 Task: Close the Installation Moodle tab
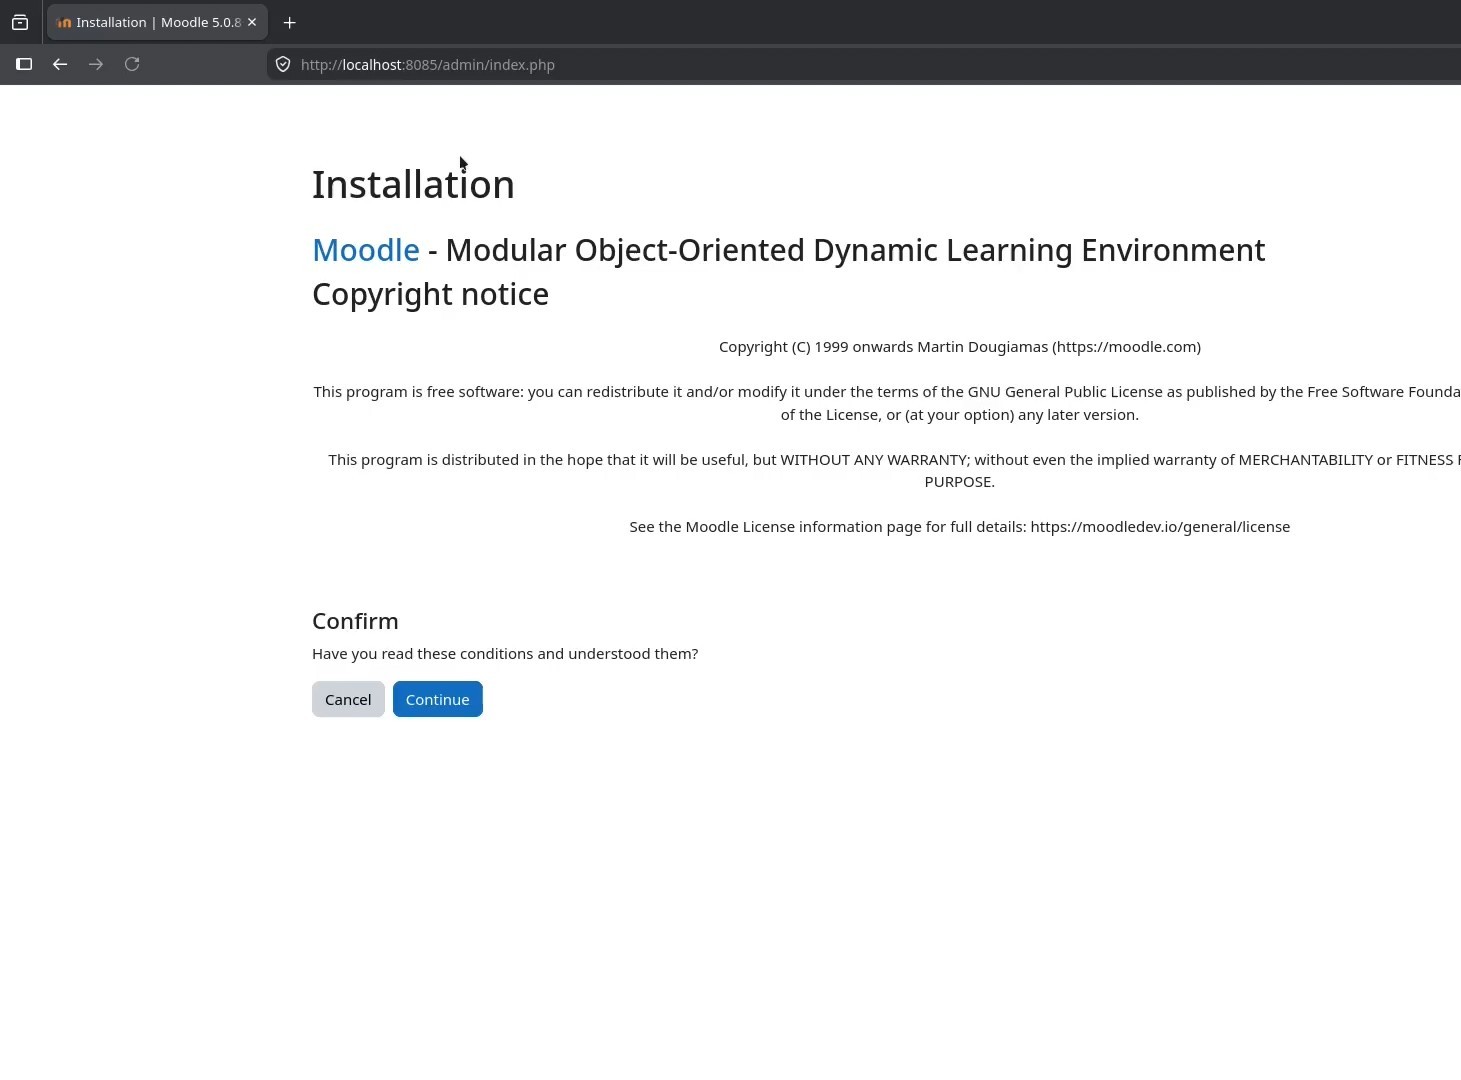(x=252, y=22)
